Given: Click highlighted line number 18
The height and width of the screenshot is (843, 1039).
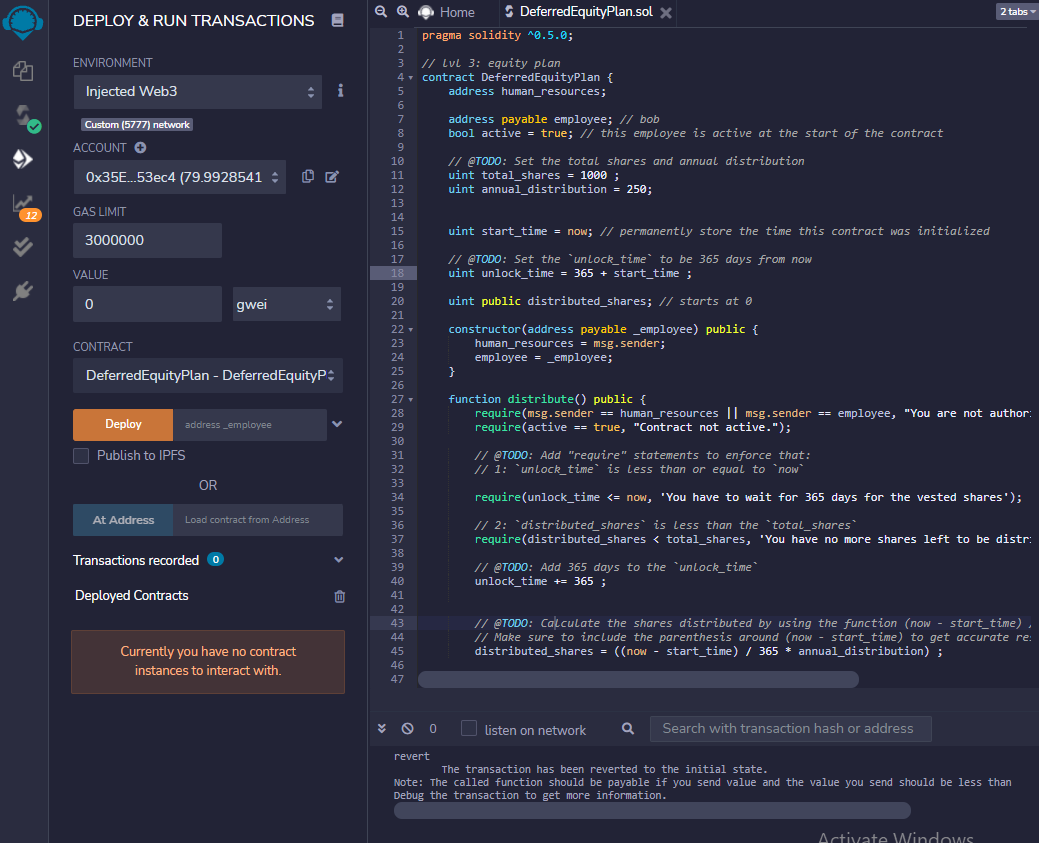Looking at the screenshot, I should (x=398, y=273).
